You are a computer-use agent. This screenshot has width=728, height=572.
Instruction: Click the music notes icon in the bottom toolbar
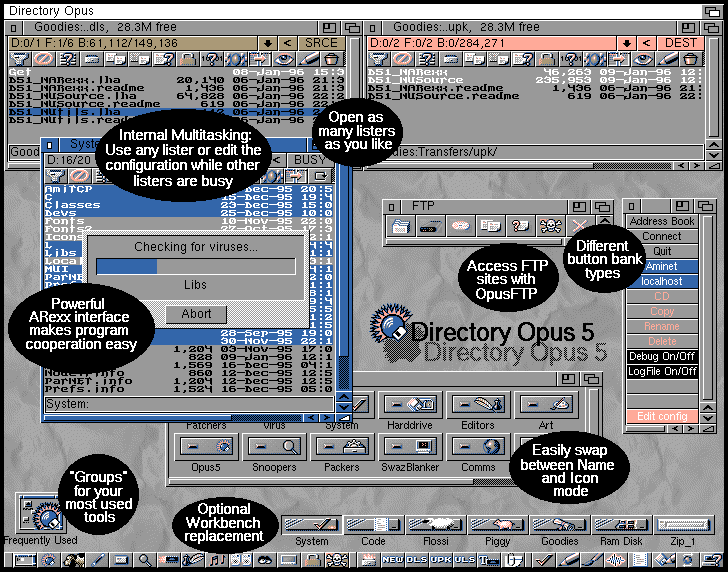217,560
